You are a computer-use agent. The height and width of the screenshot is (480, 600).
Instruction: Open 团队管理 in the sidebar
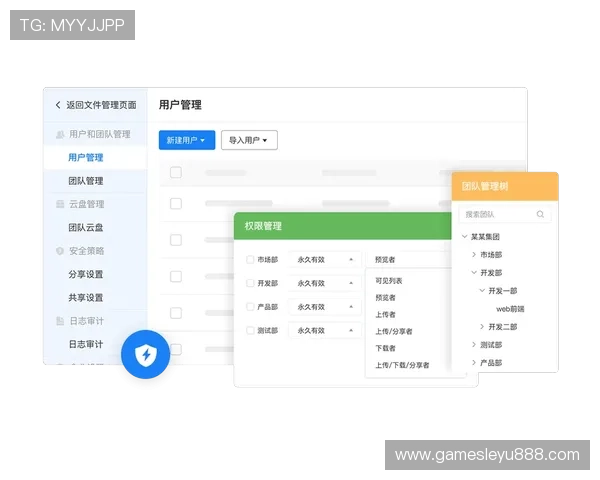point(86,181)
